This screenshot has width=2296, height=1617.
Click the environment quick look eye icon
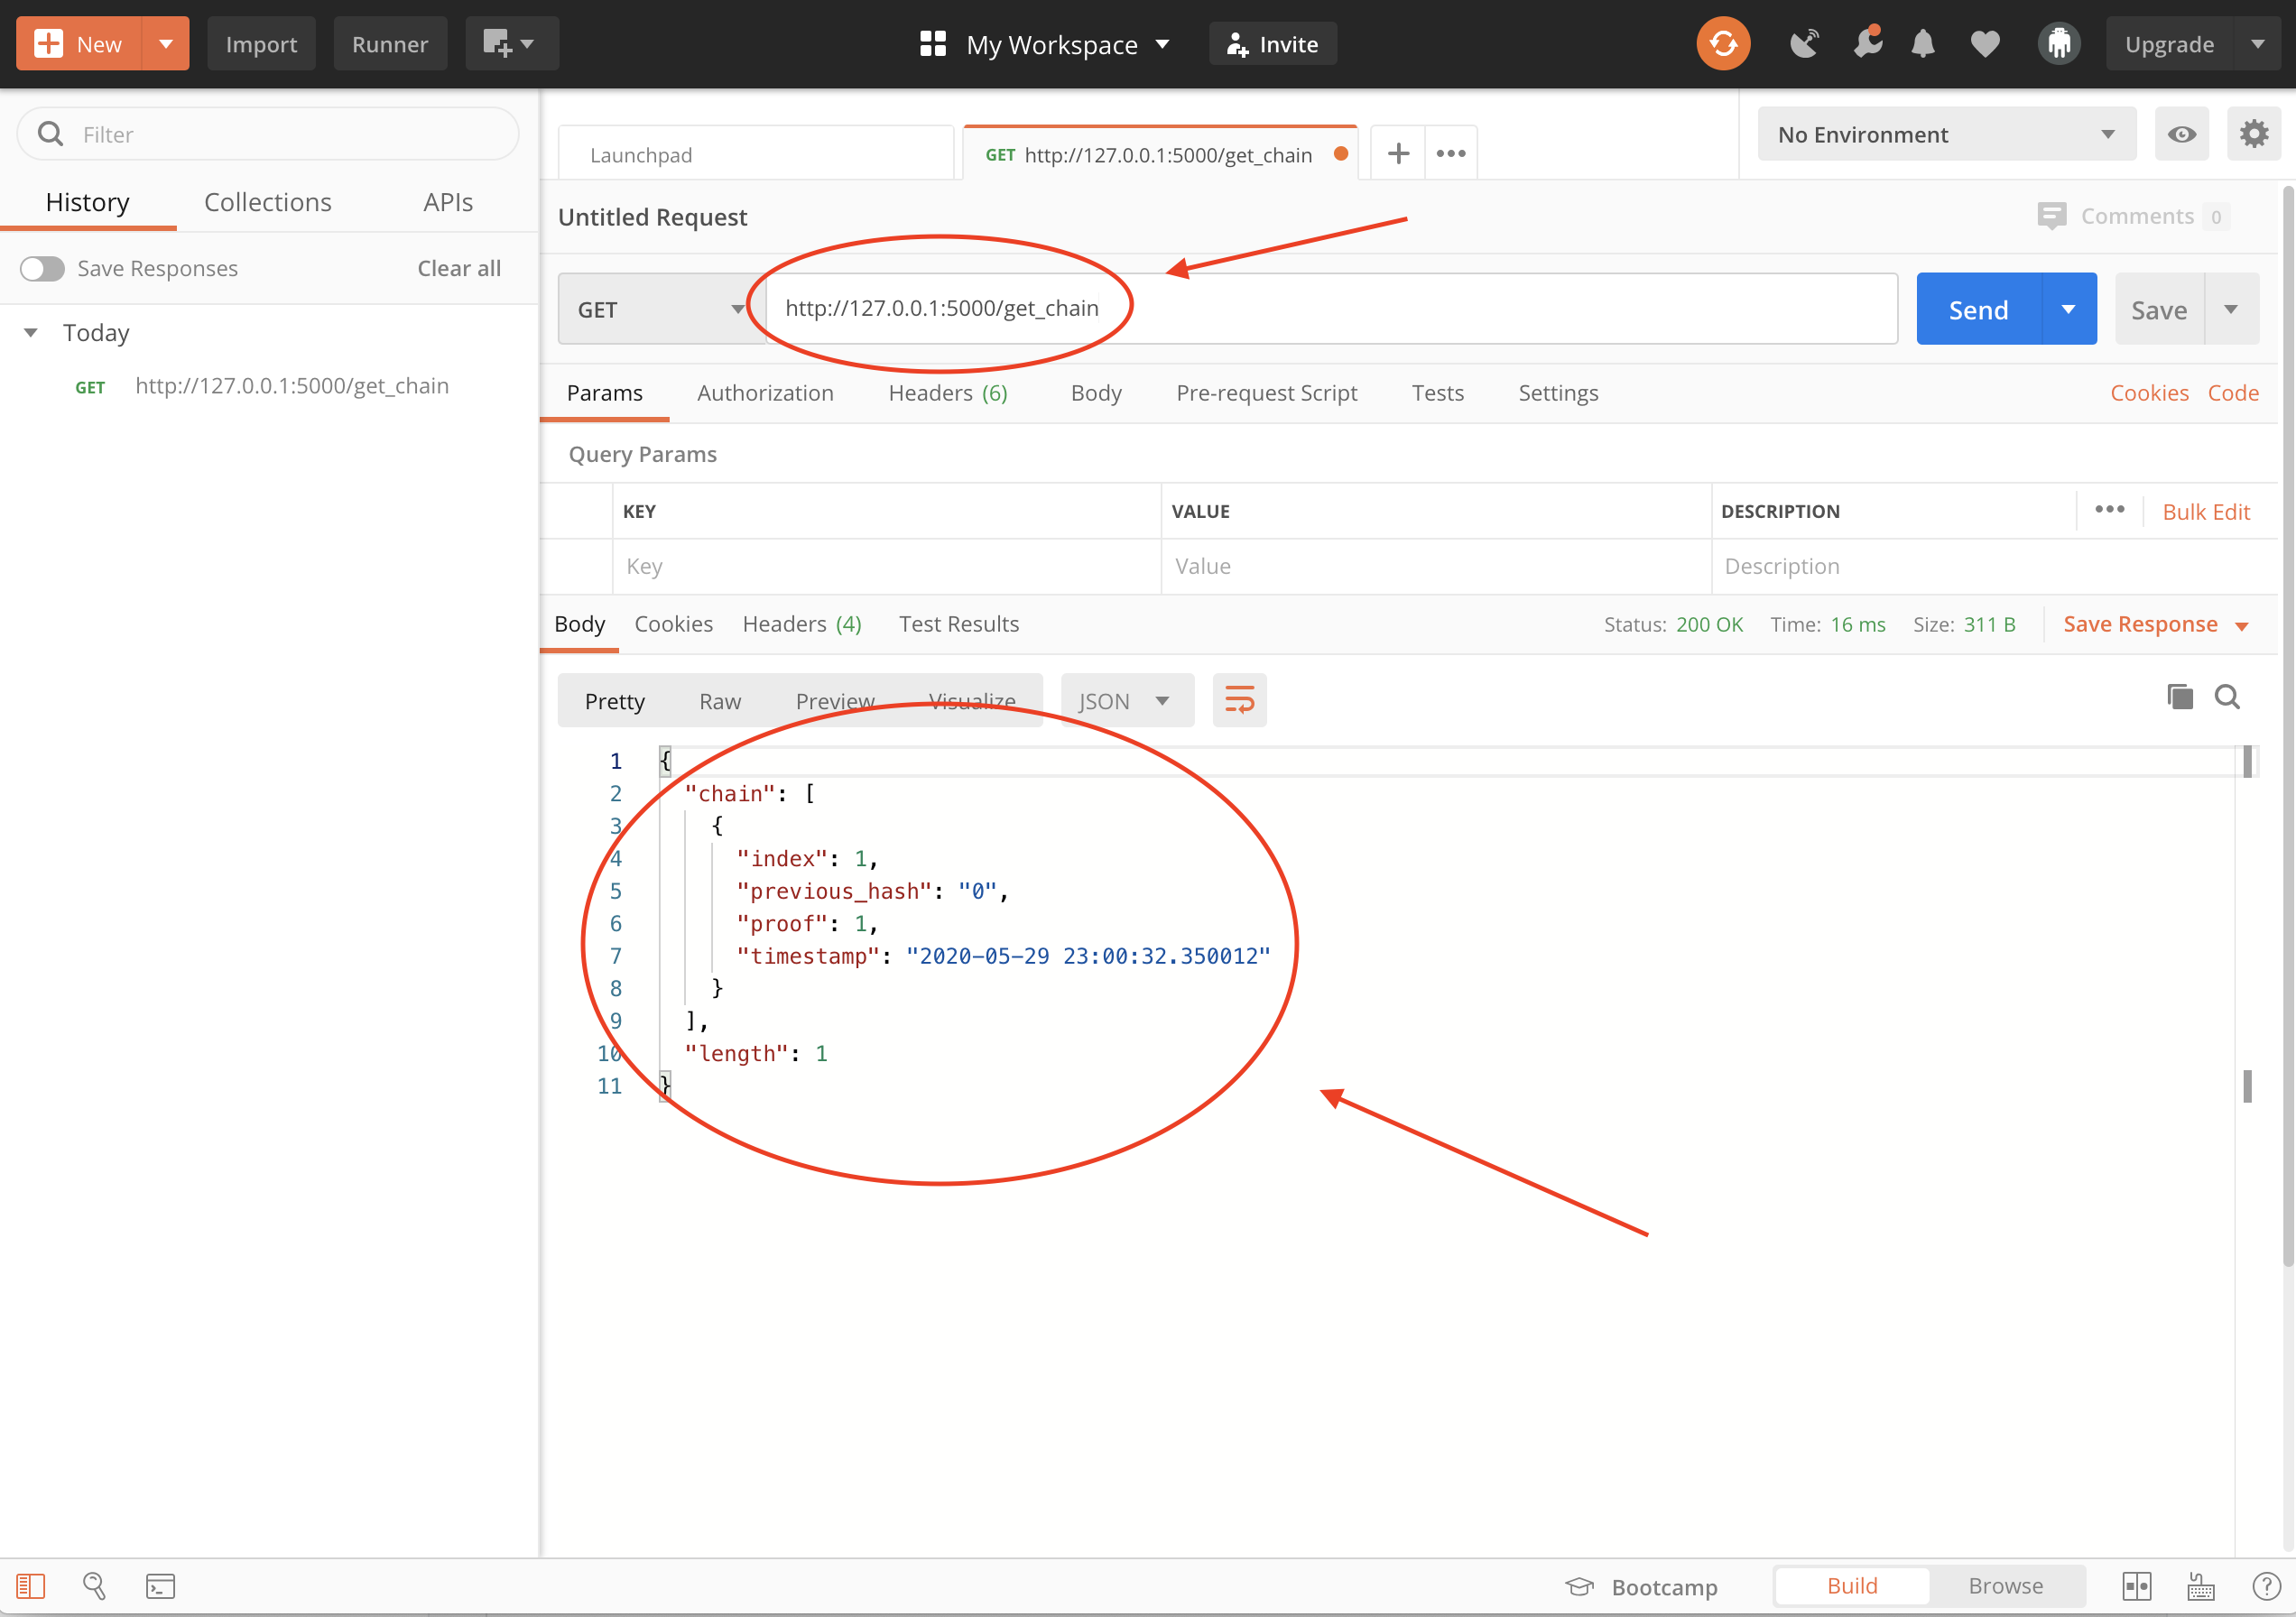(2182, 134)
